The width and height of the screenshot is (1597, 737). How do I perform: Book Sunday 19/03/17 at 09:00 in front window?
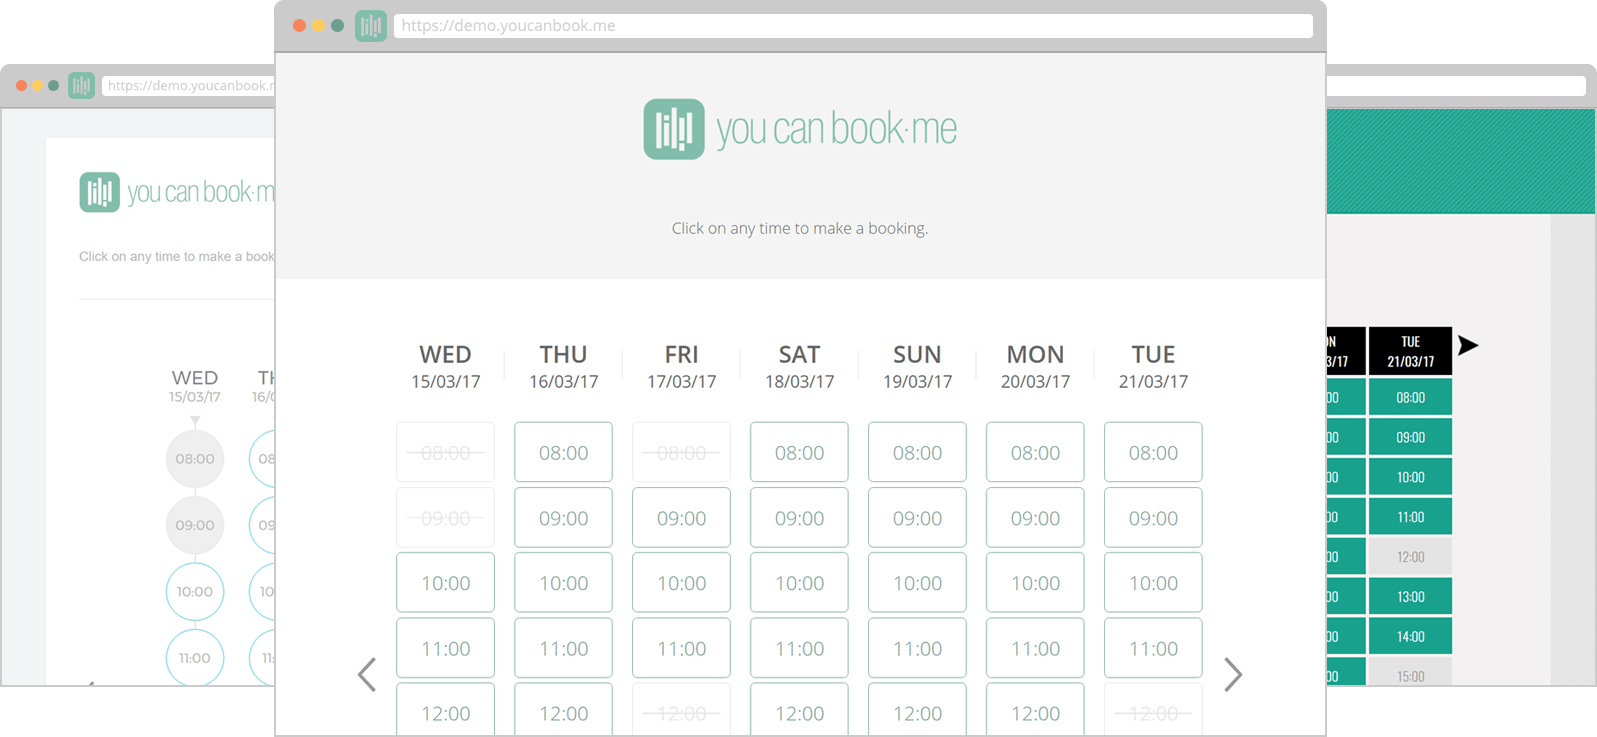tap(918, 518)
